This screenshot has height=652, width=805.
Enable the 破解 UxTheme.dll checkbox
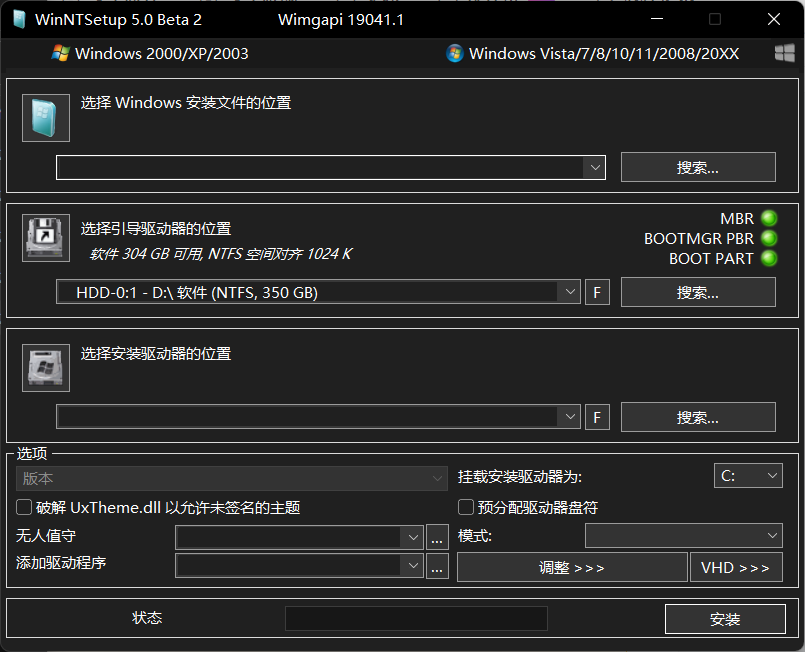click(24, 507)
